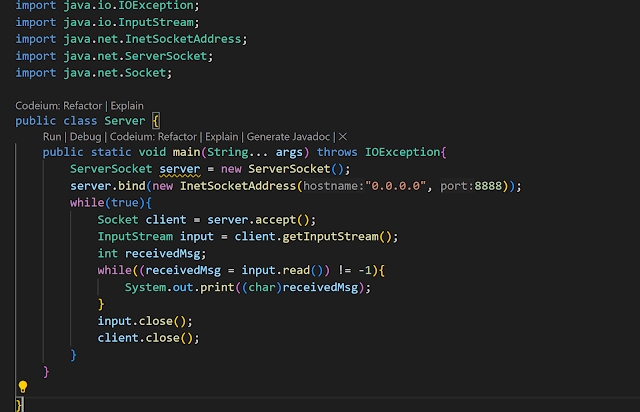Click the 'client.close();' line
The height and width of the screenshot is (412, 640).
148,338
